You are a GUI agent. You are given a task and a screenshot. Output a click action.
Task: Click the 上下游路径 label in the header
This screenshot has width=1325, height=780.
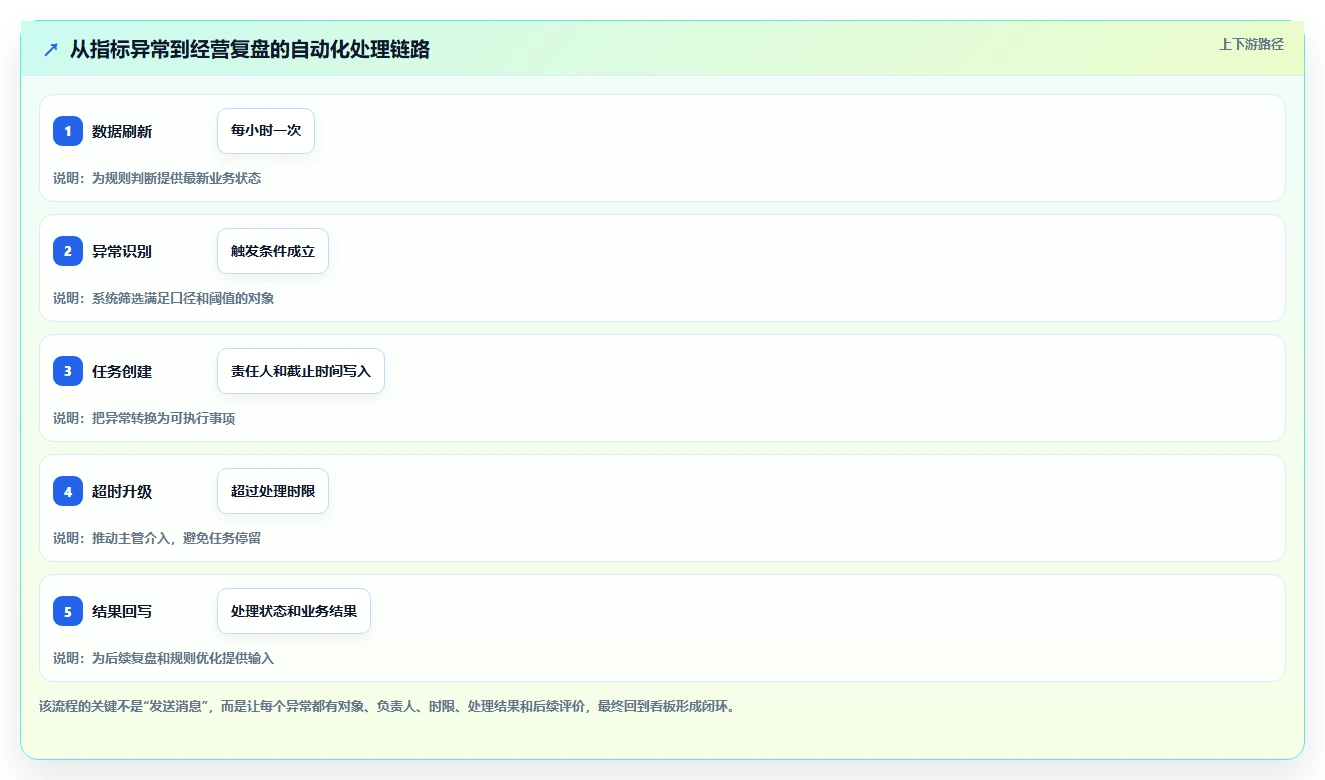[1251, 45]
